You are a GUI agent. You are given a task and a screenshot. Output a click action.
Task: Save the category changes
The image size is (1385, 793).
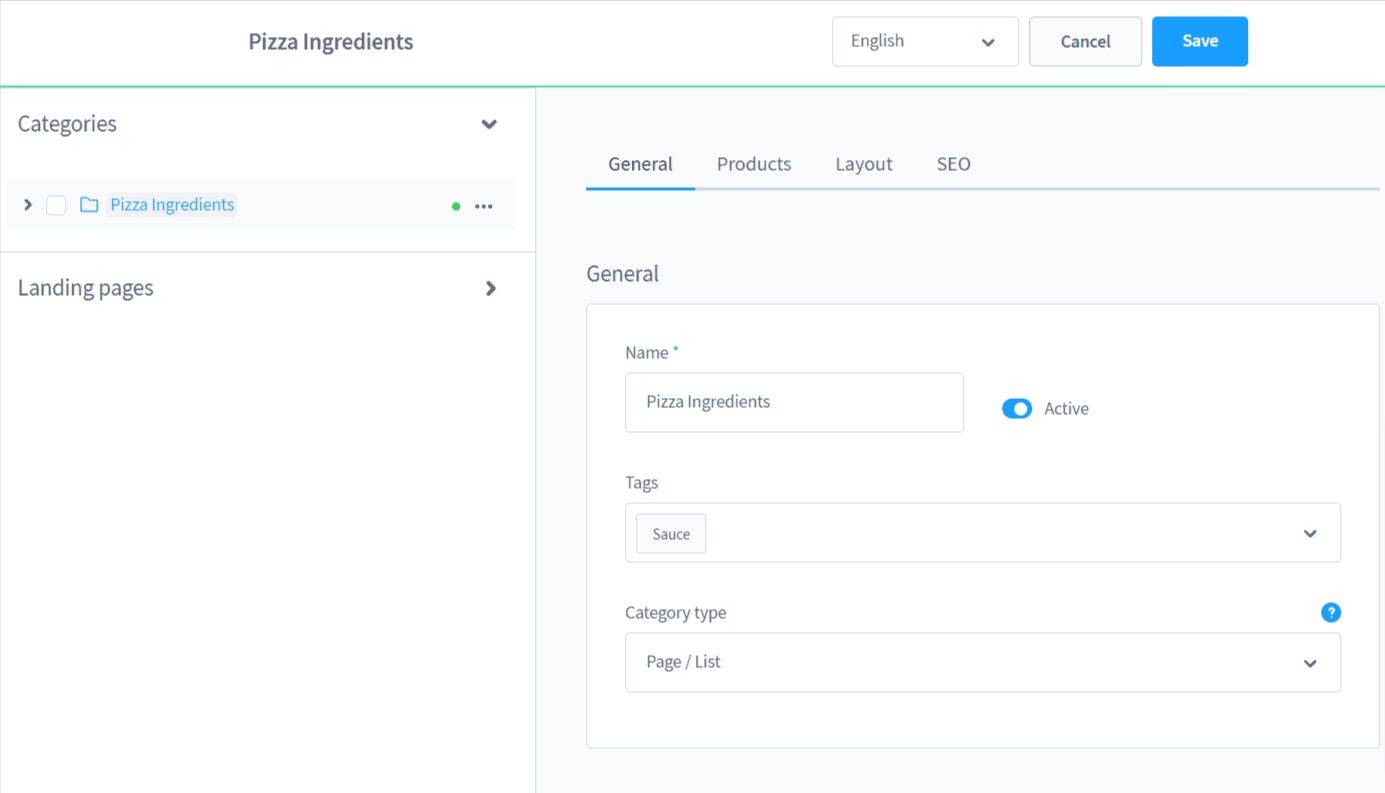tap(1199, 41)
